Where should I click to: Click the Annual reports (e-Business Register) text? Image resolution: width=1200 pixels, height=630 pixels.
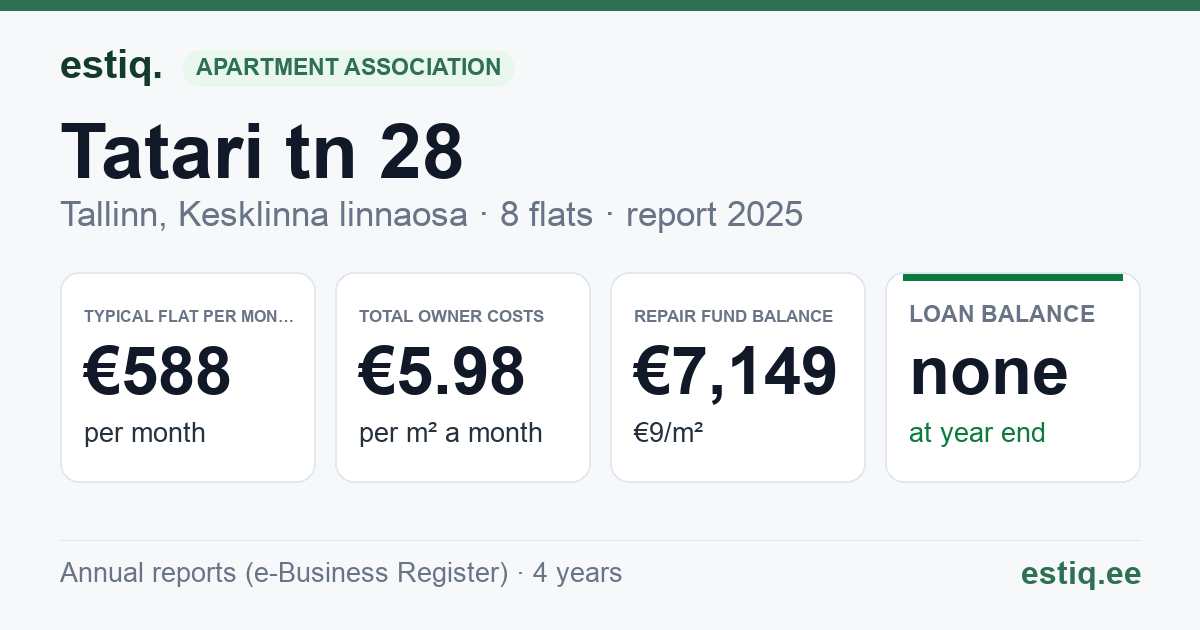coord(284,573)
